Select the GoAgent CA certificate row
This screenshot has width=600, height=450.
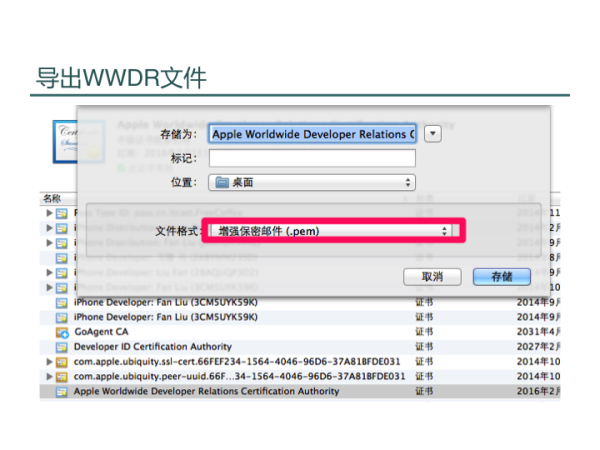[300, 332]
